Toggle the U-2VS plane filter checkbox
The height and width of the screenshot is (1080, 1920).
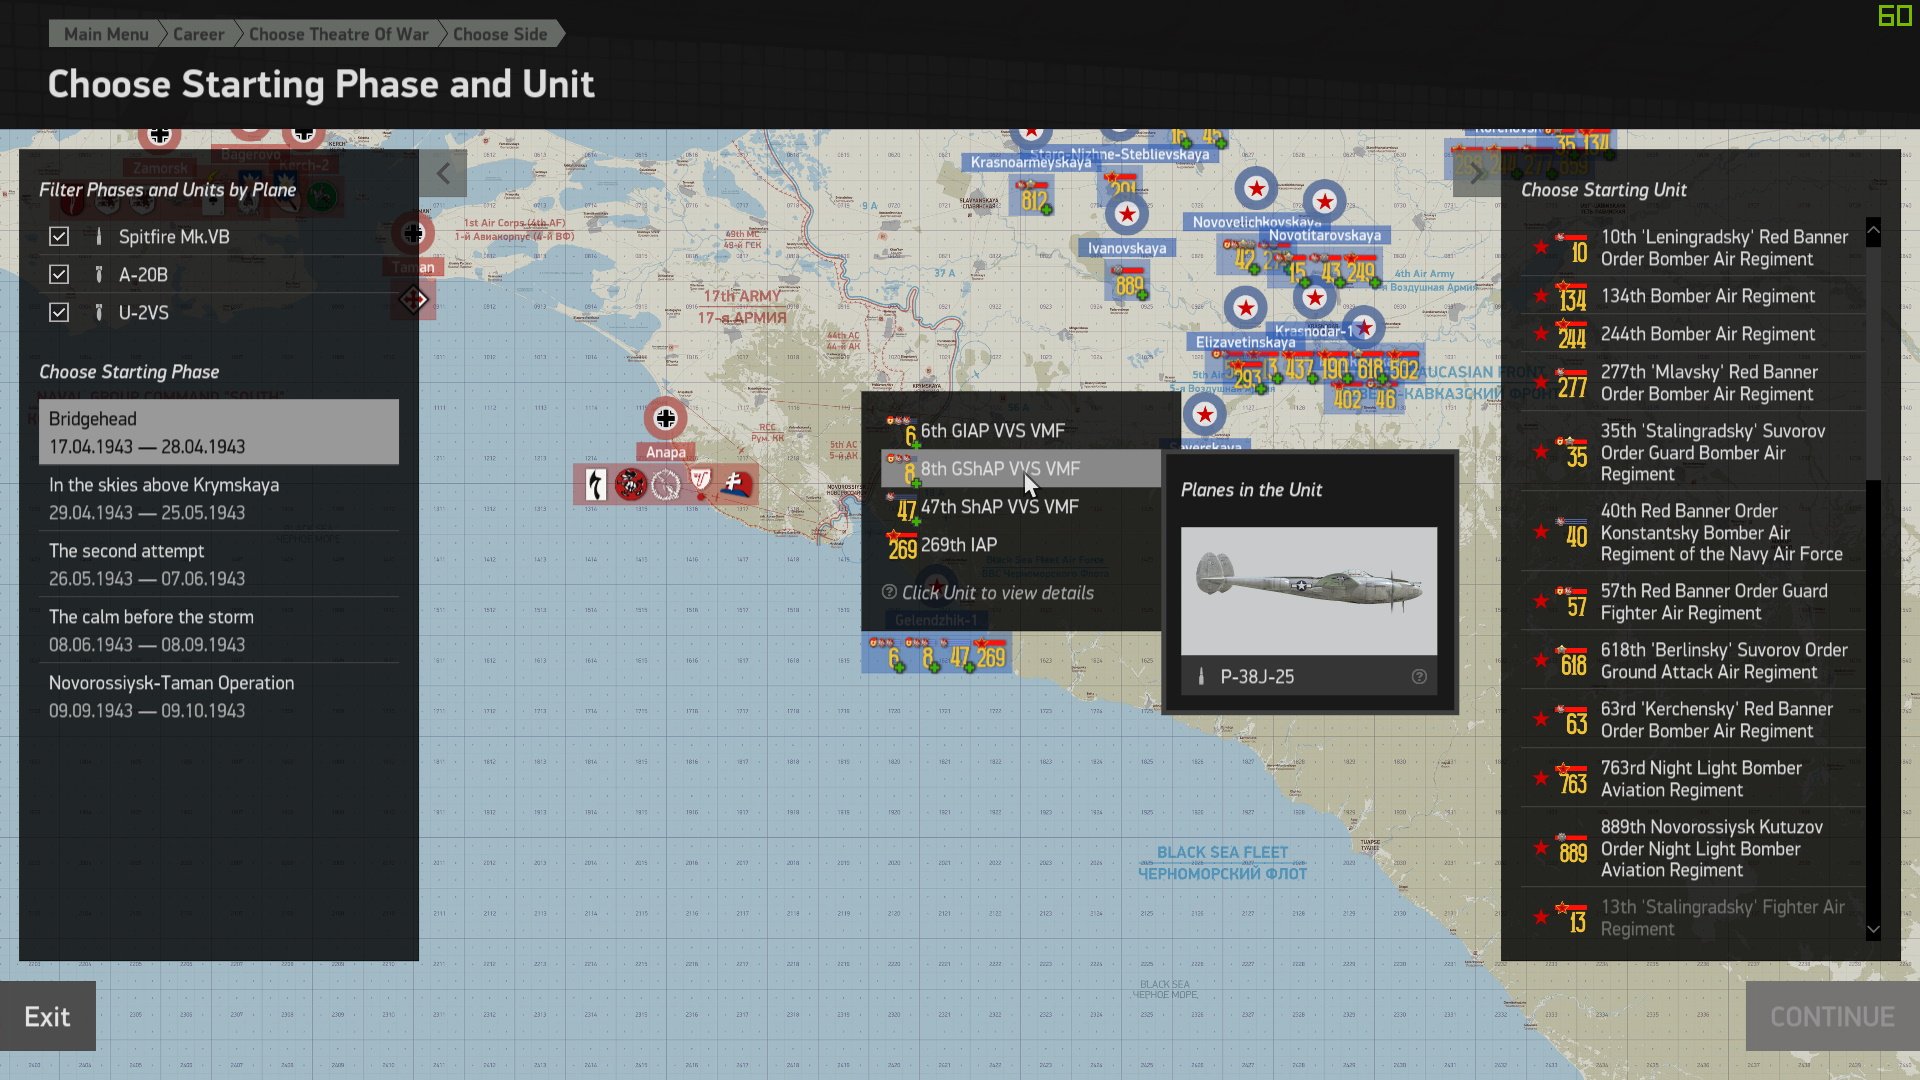(59, 313)
